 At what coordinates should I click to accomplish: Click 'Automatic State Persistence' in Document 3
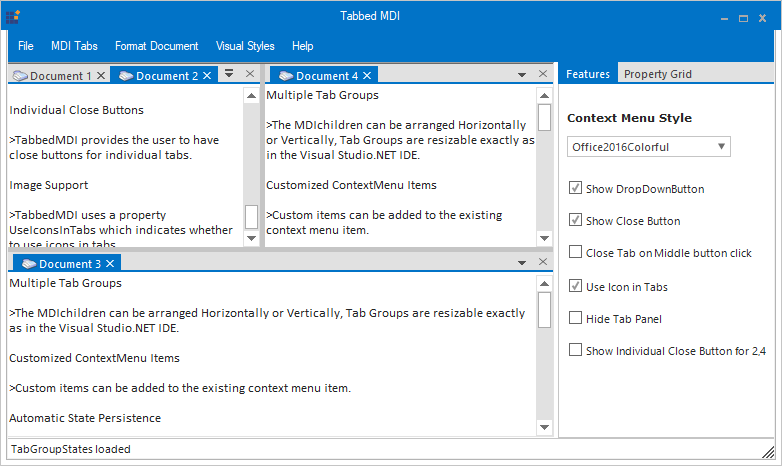pos(85,418)
